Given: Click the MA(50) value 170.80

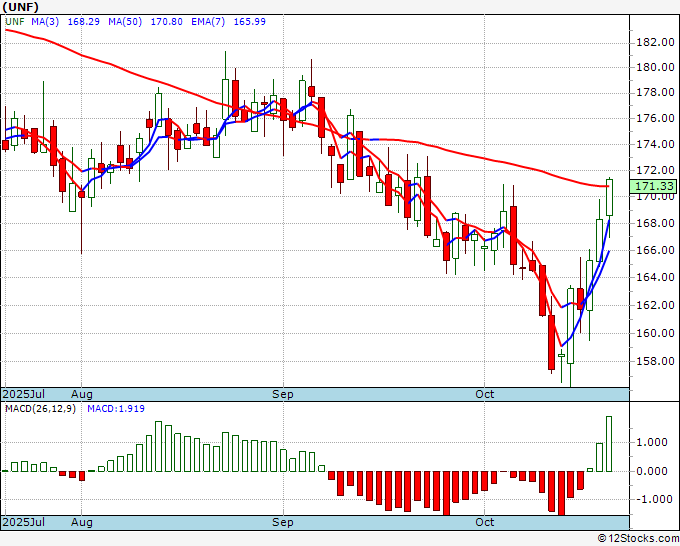Looking at the screenshot, I should coord(167,22).
